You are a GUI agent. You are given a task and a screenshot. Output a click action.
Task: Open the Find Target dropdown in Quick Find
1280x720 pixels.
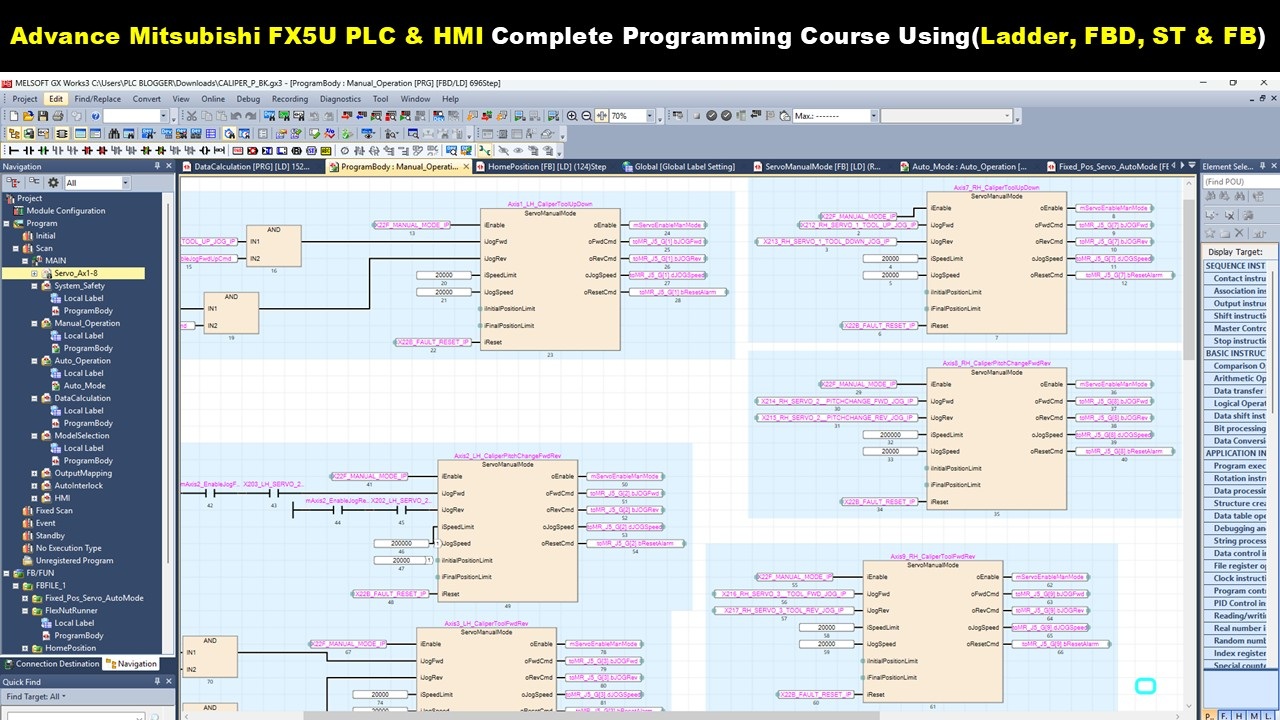36,697
